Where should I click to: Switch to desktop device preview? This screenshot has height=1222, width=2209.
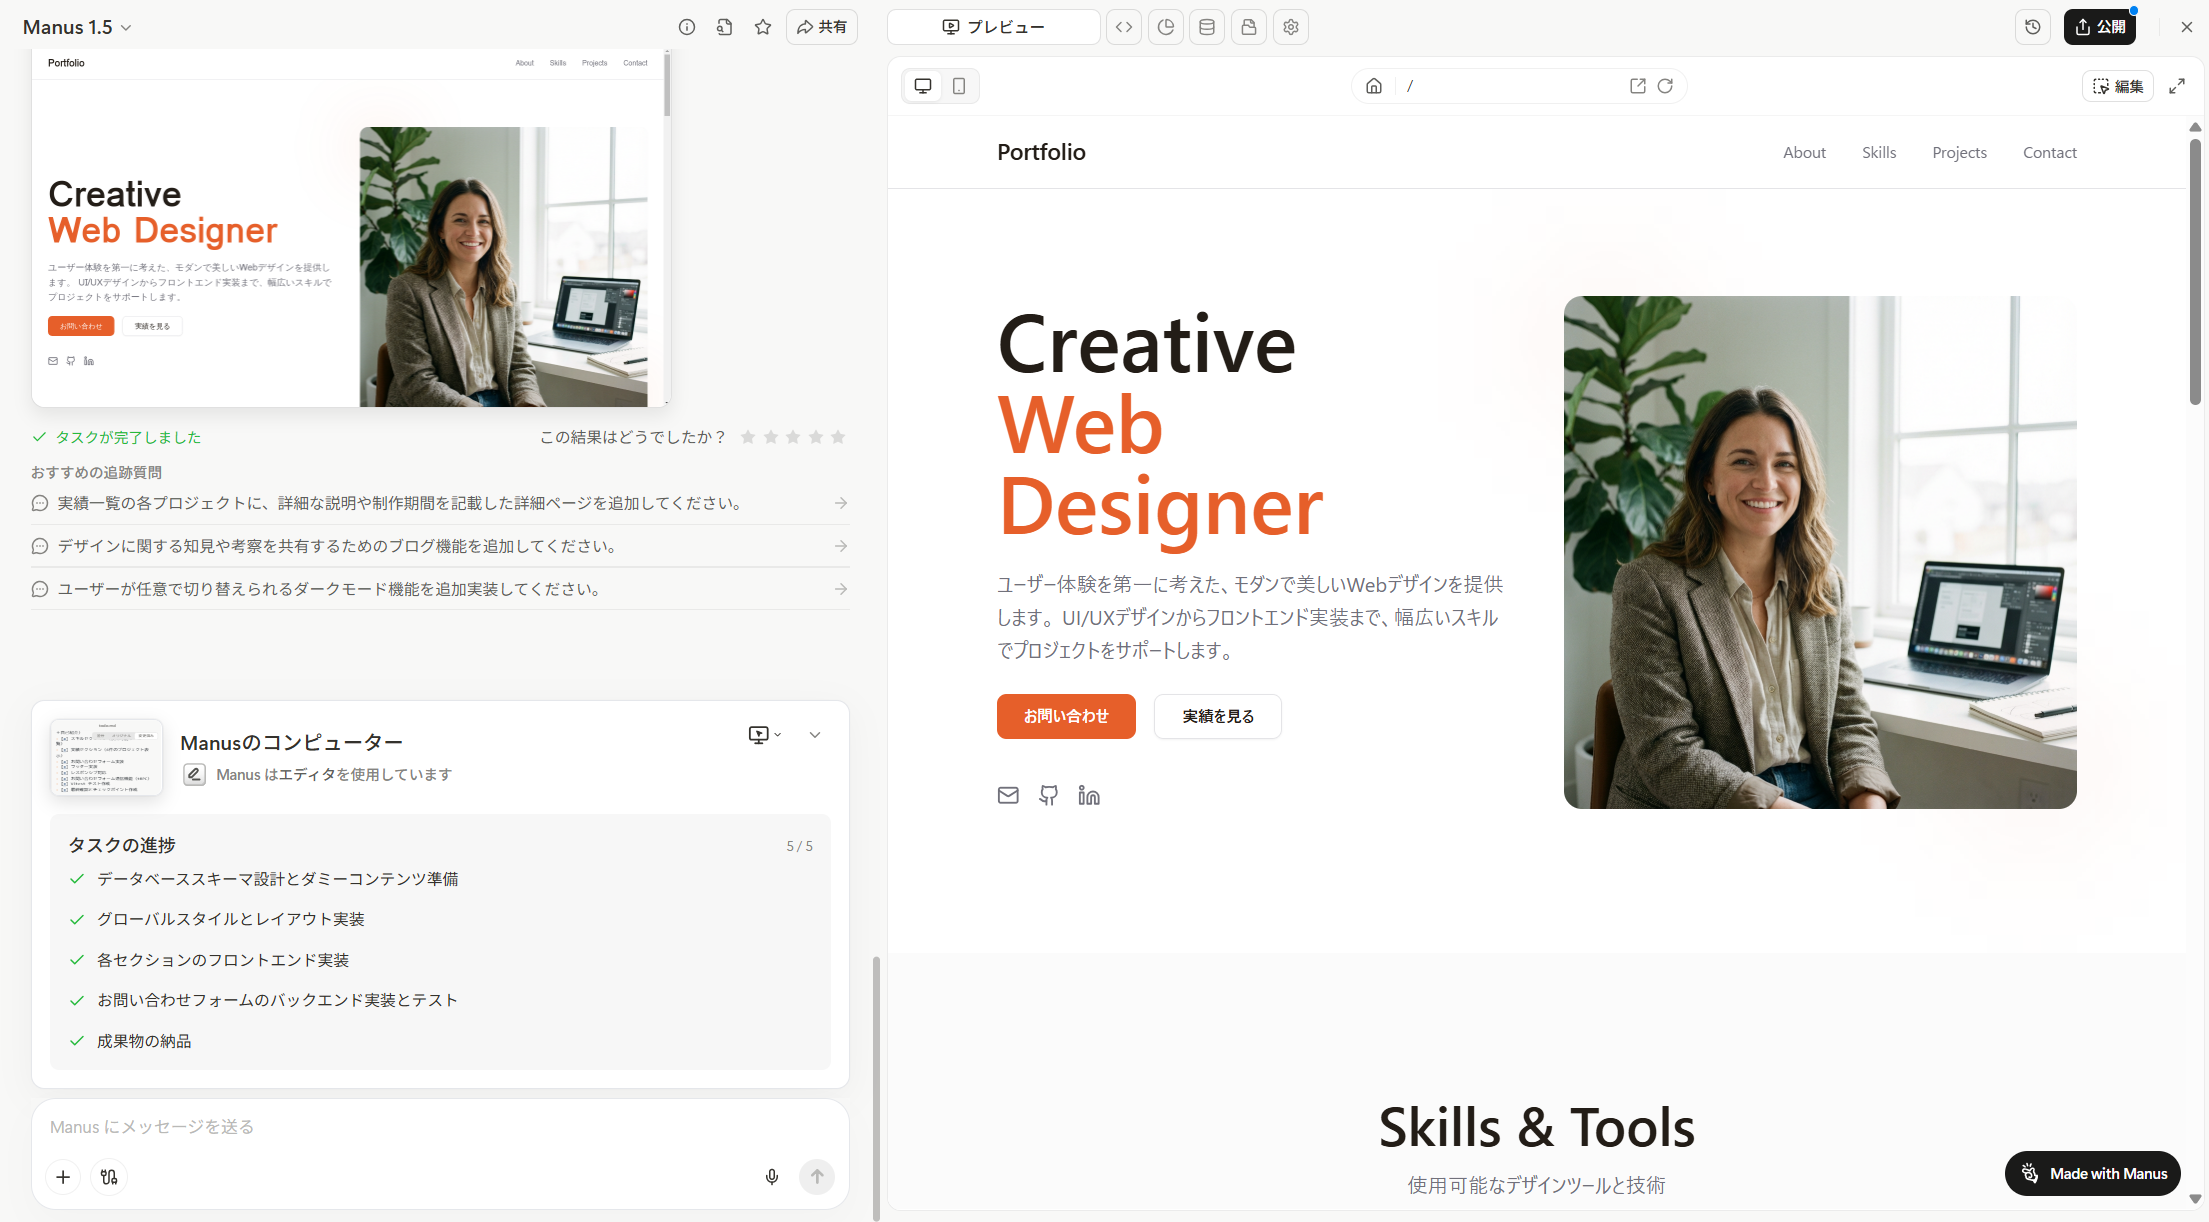(923, 86)
